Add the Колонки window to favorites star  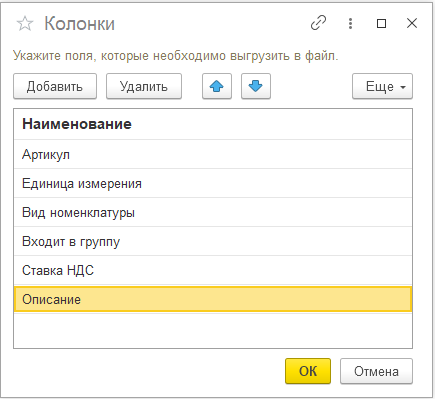pos(25,24)
